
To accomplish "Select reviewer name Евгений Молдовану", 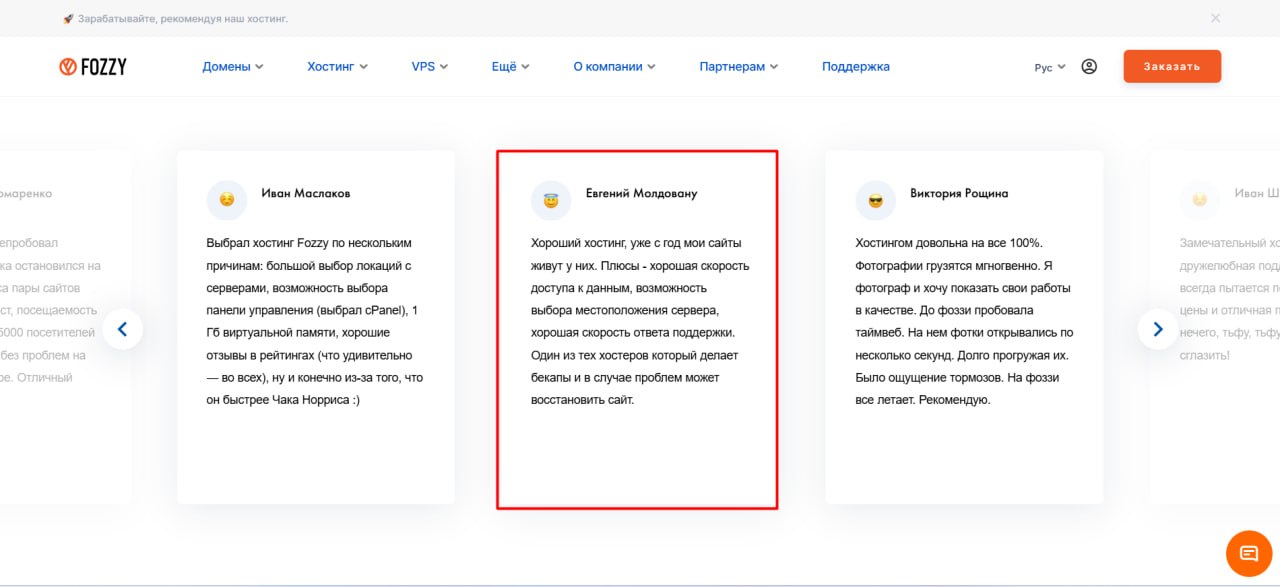I will (x=641, y=193).
